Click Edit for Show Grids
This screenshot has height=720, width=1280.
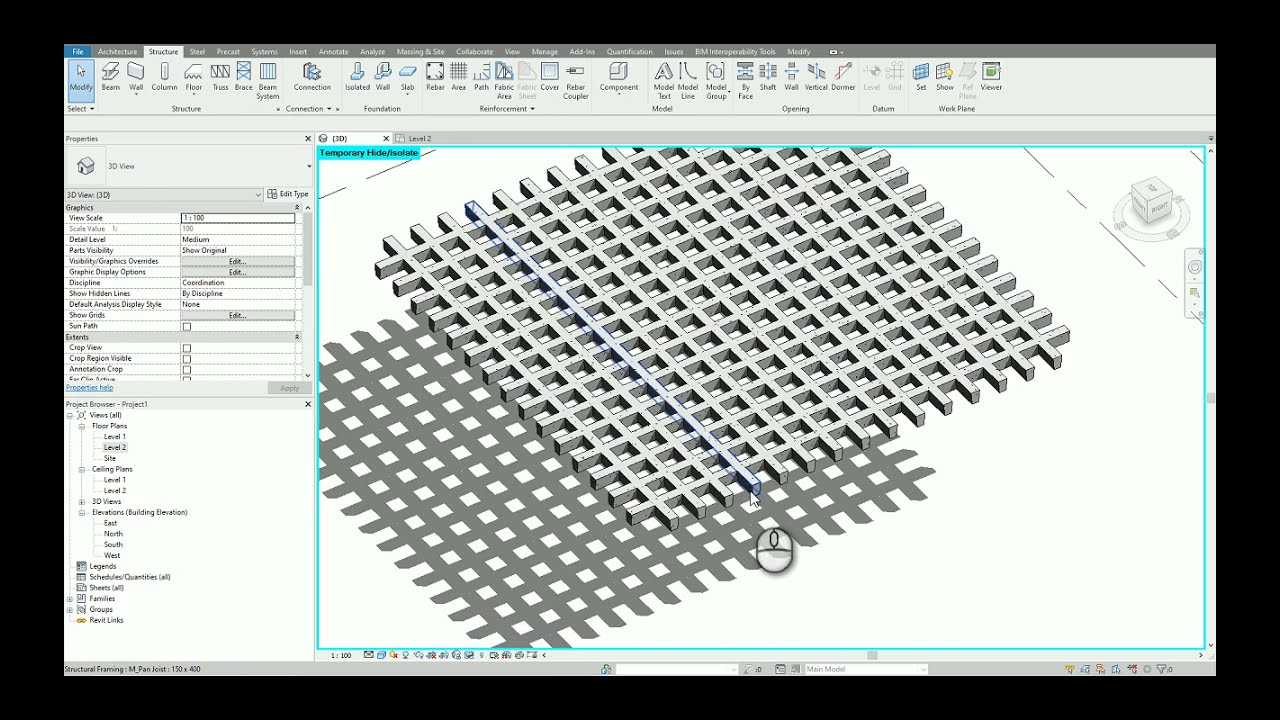[237, 315]
